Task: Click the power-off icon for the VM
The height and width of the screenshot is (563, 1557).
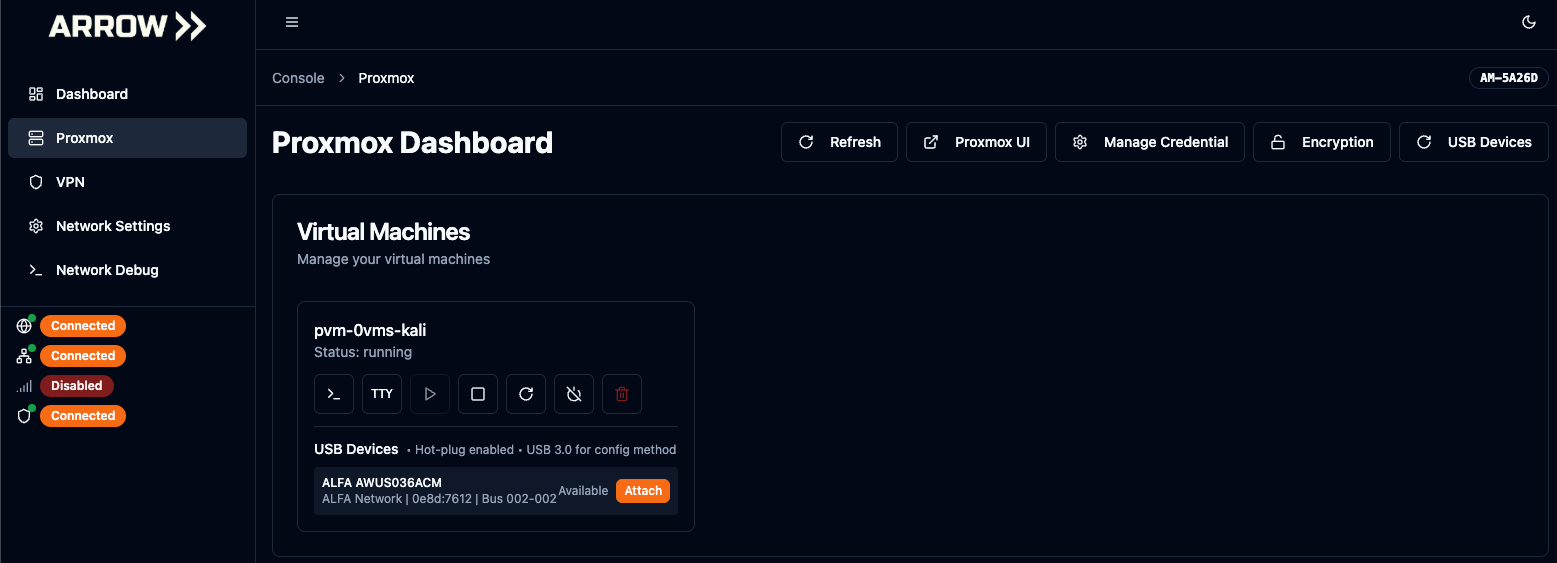Action: point(574,394)
